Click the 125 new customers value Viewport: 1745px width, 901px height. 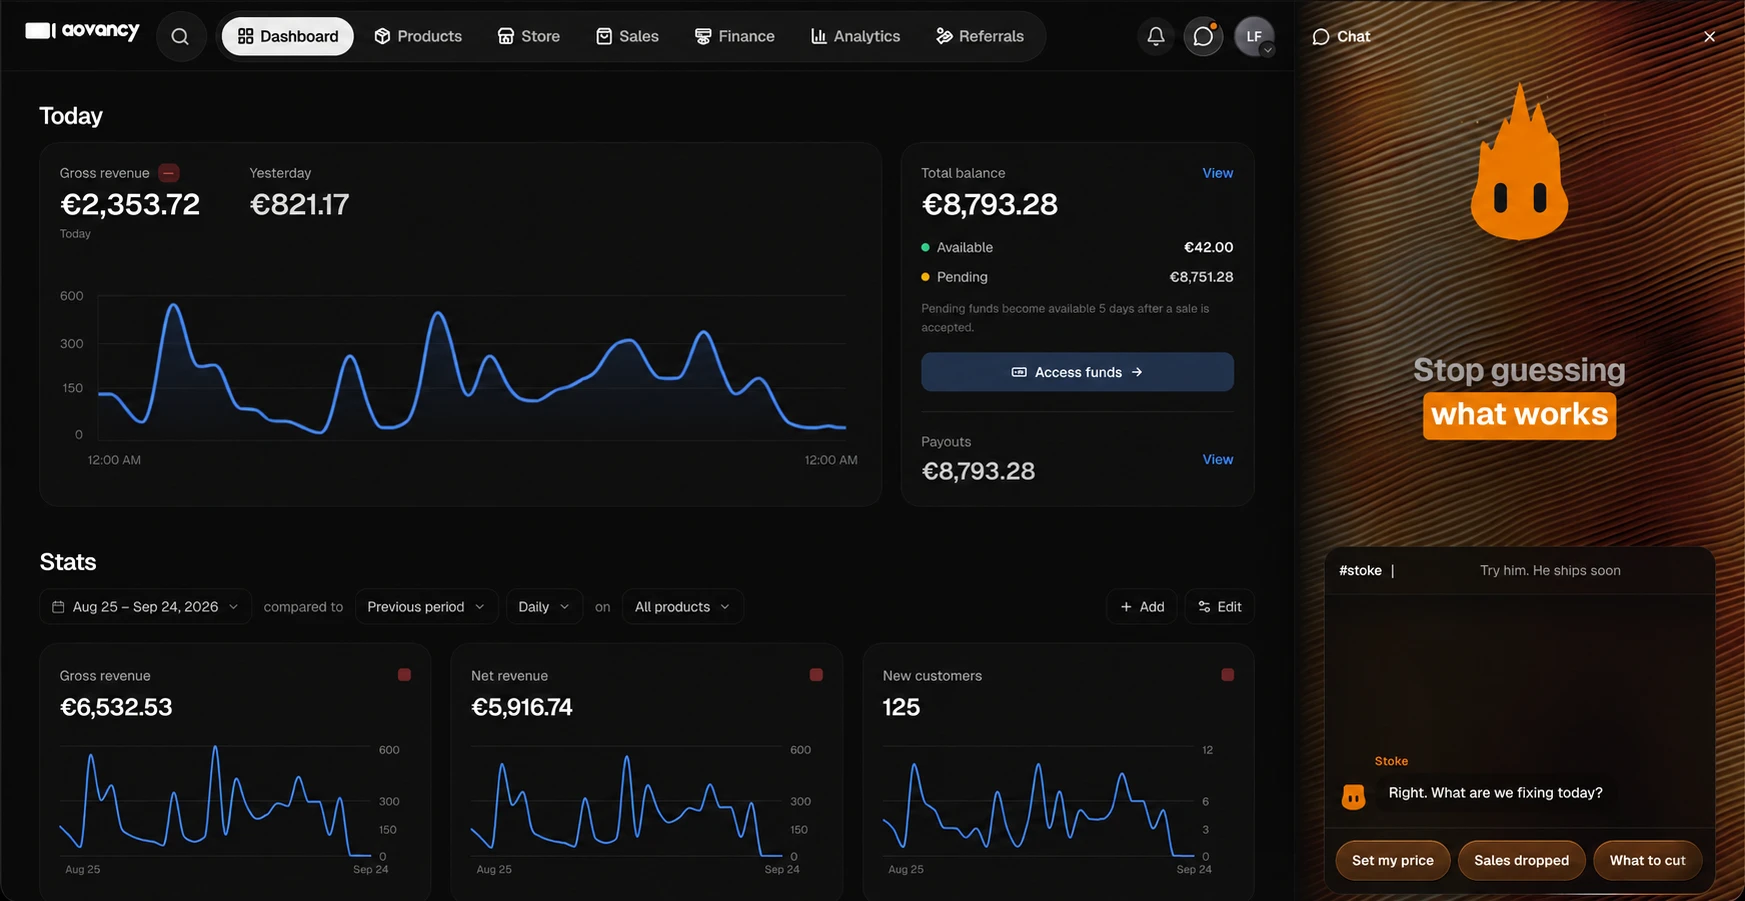point(901,707)
